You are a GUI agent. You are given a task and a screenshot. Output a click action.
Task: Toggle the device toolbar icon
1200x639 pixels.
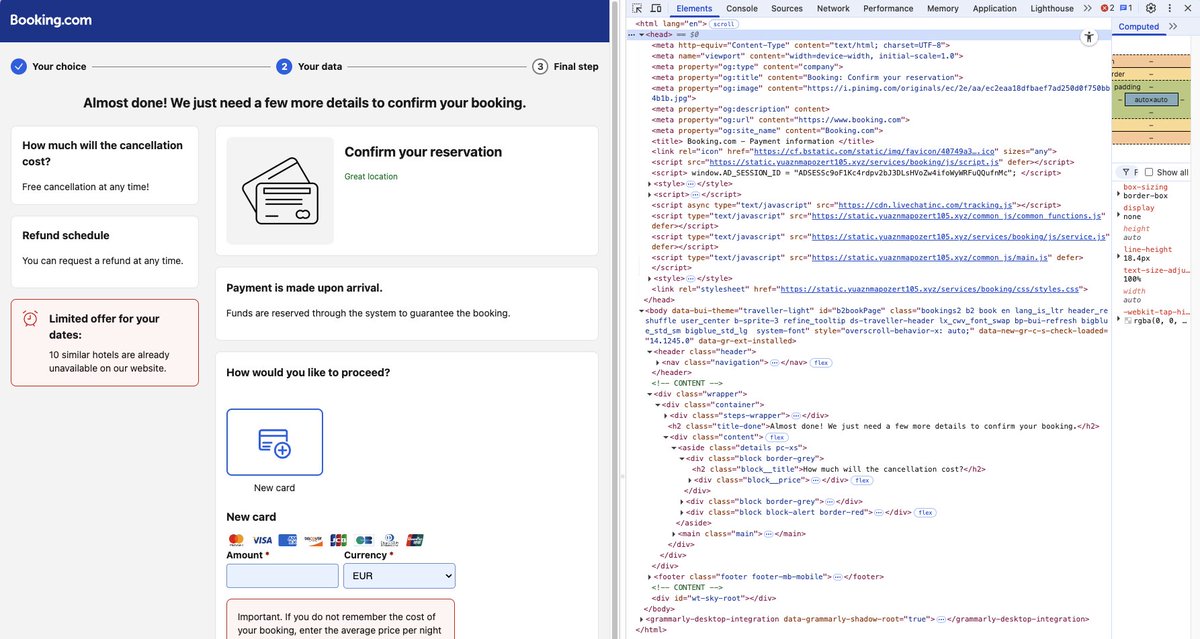pyautogui.click(x=655, y=8)
